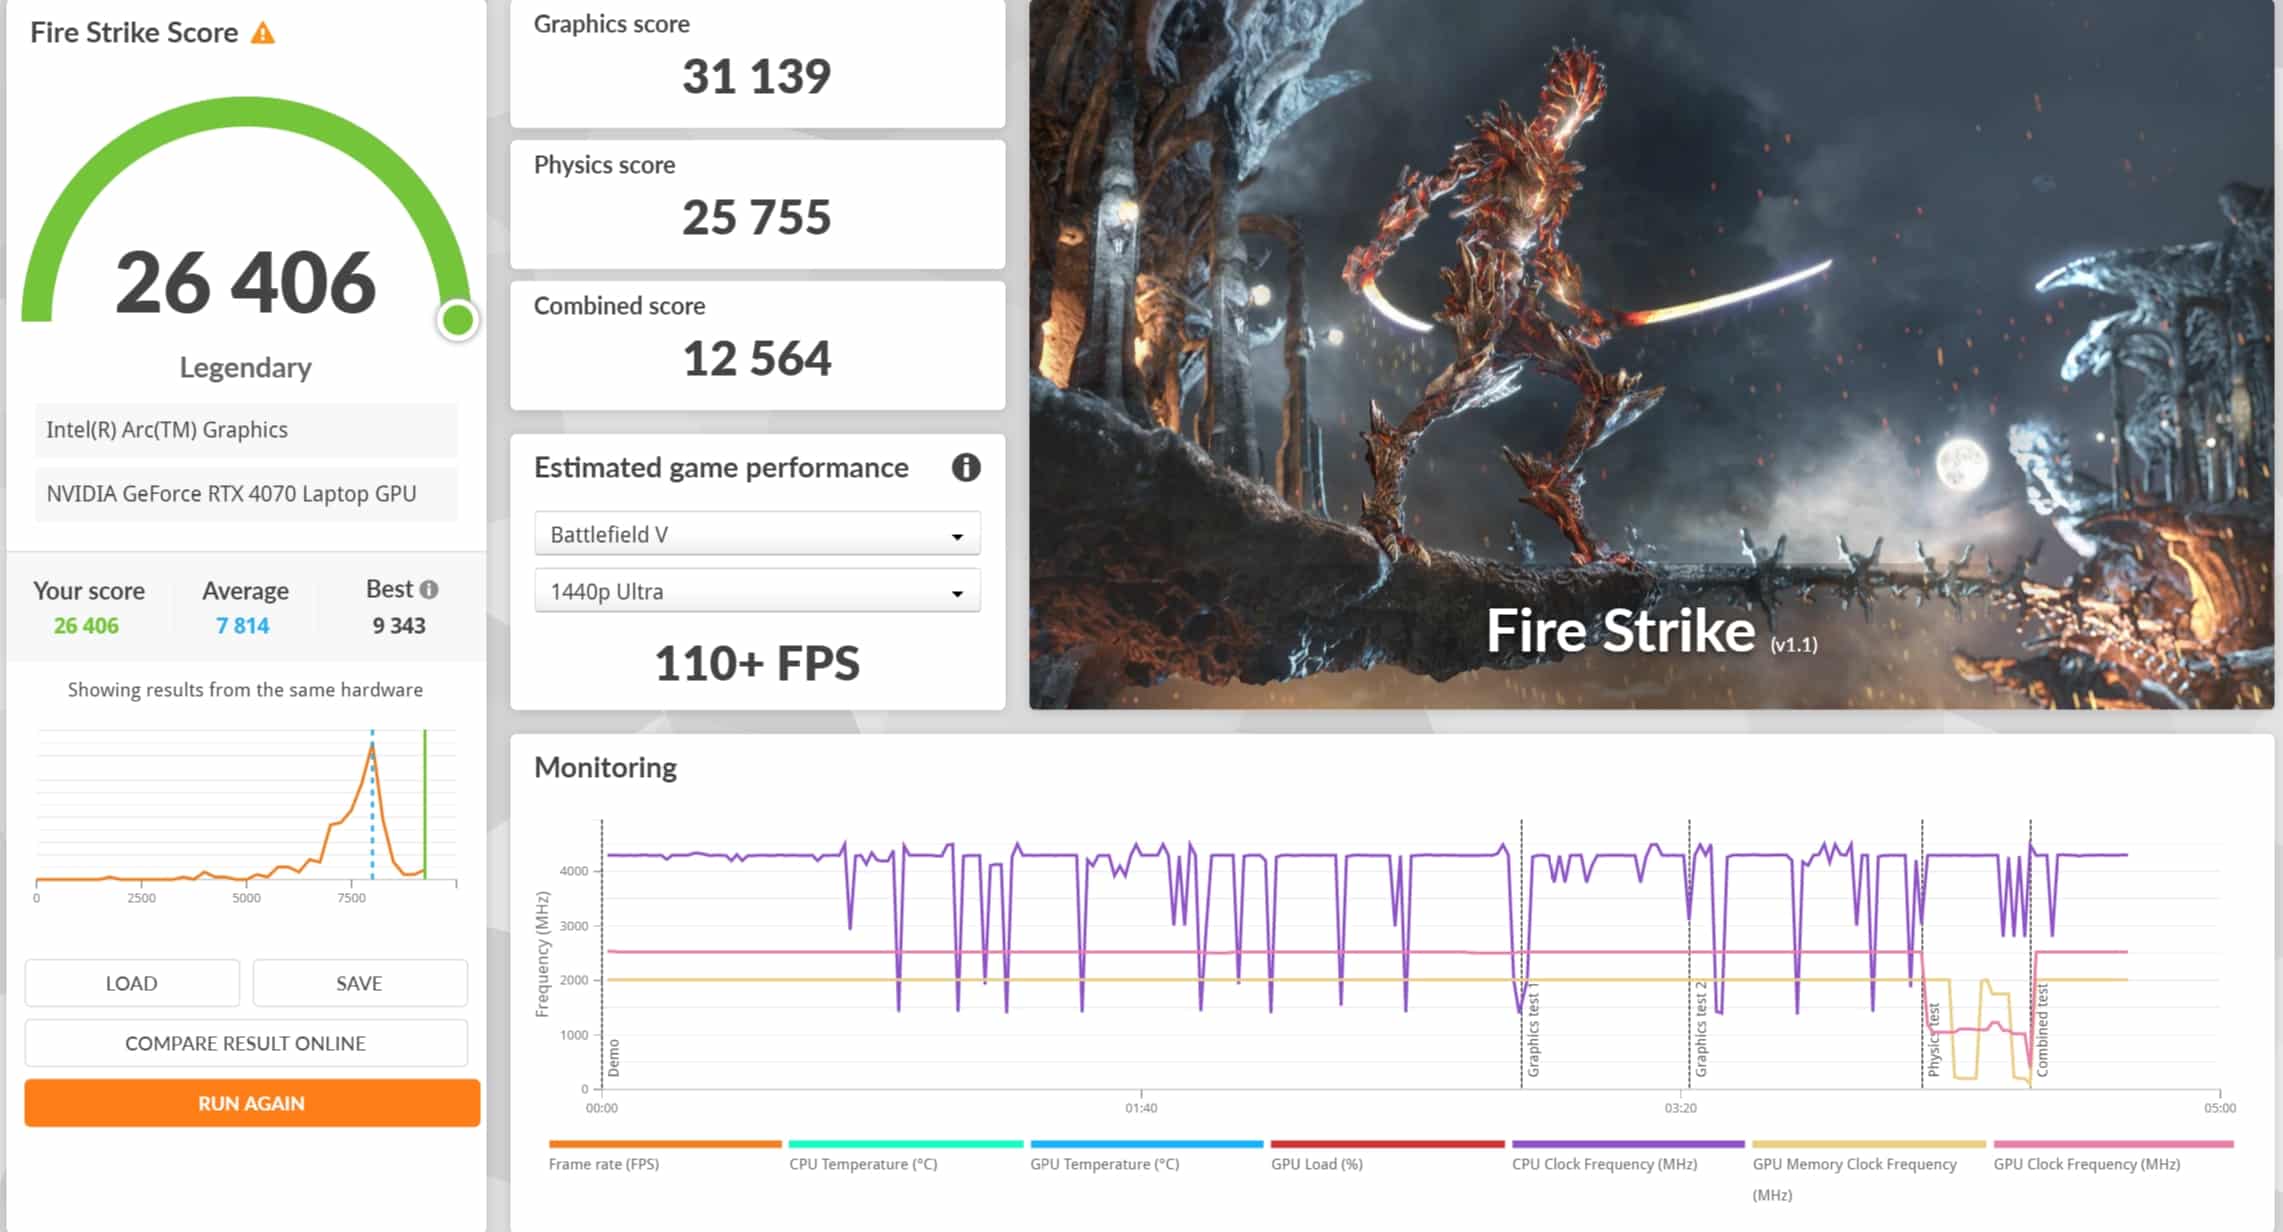
Task: Toggle the Frame rate (FPS) legend series
Action: 603,1163
